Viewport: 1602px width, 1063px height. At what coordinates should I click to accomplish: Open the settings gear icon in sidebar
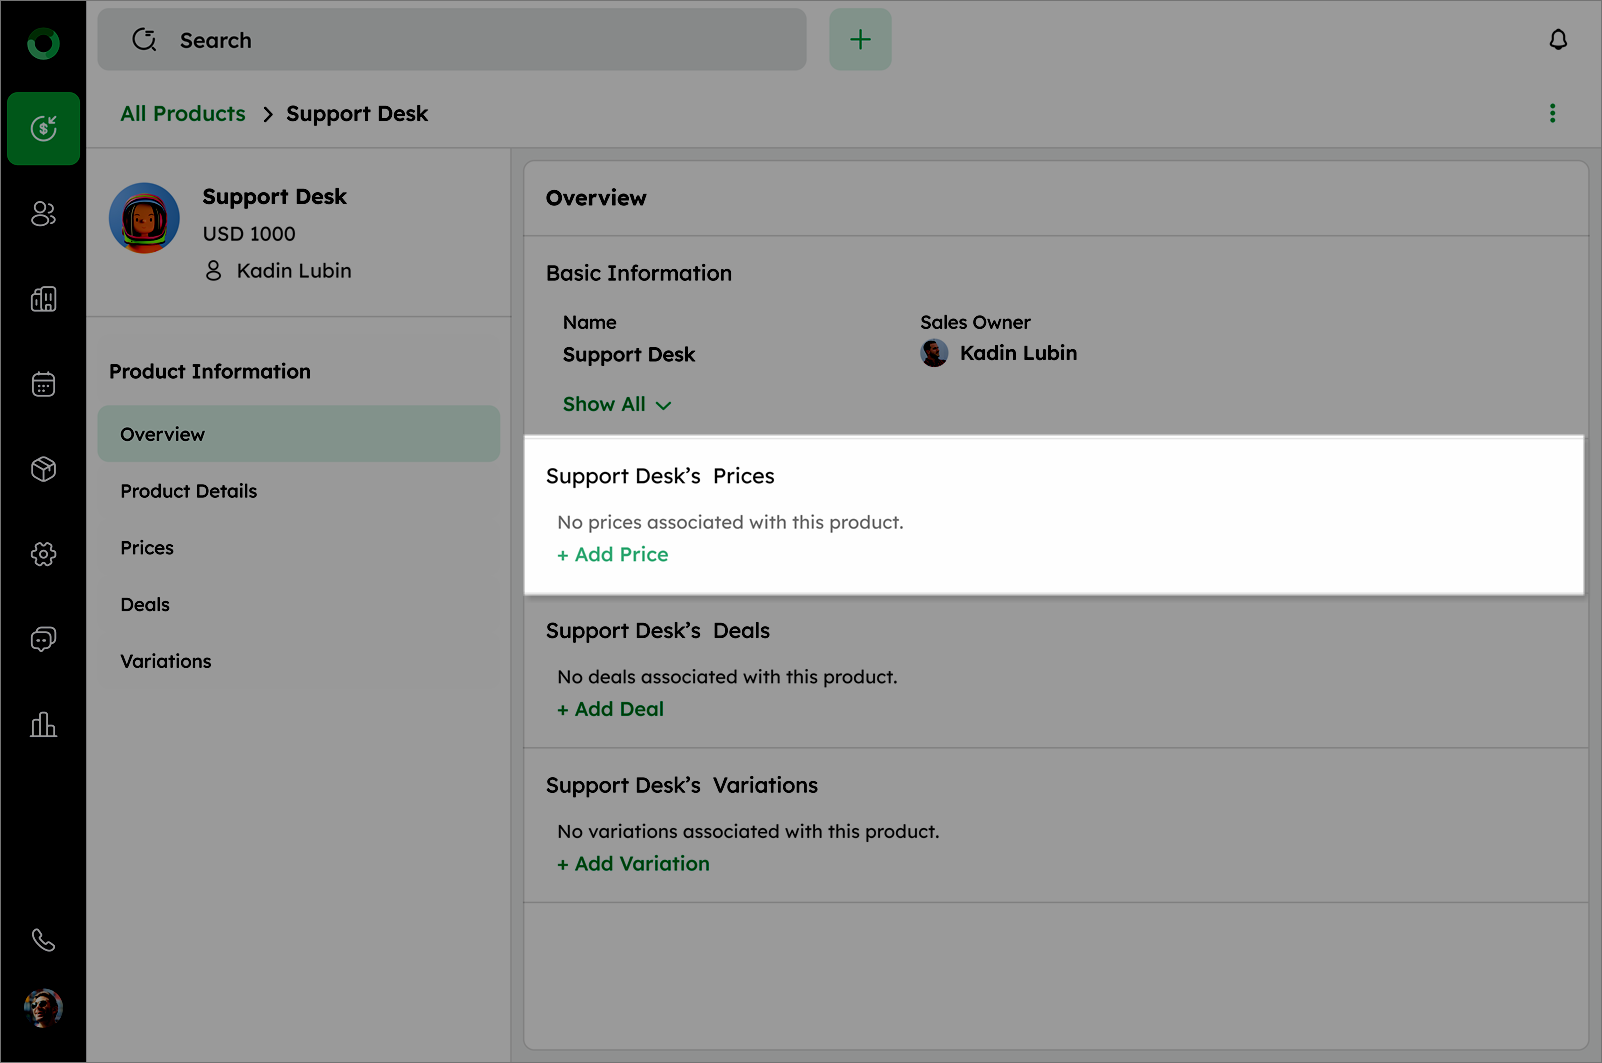pyautogui.click(x=43, y=554)
